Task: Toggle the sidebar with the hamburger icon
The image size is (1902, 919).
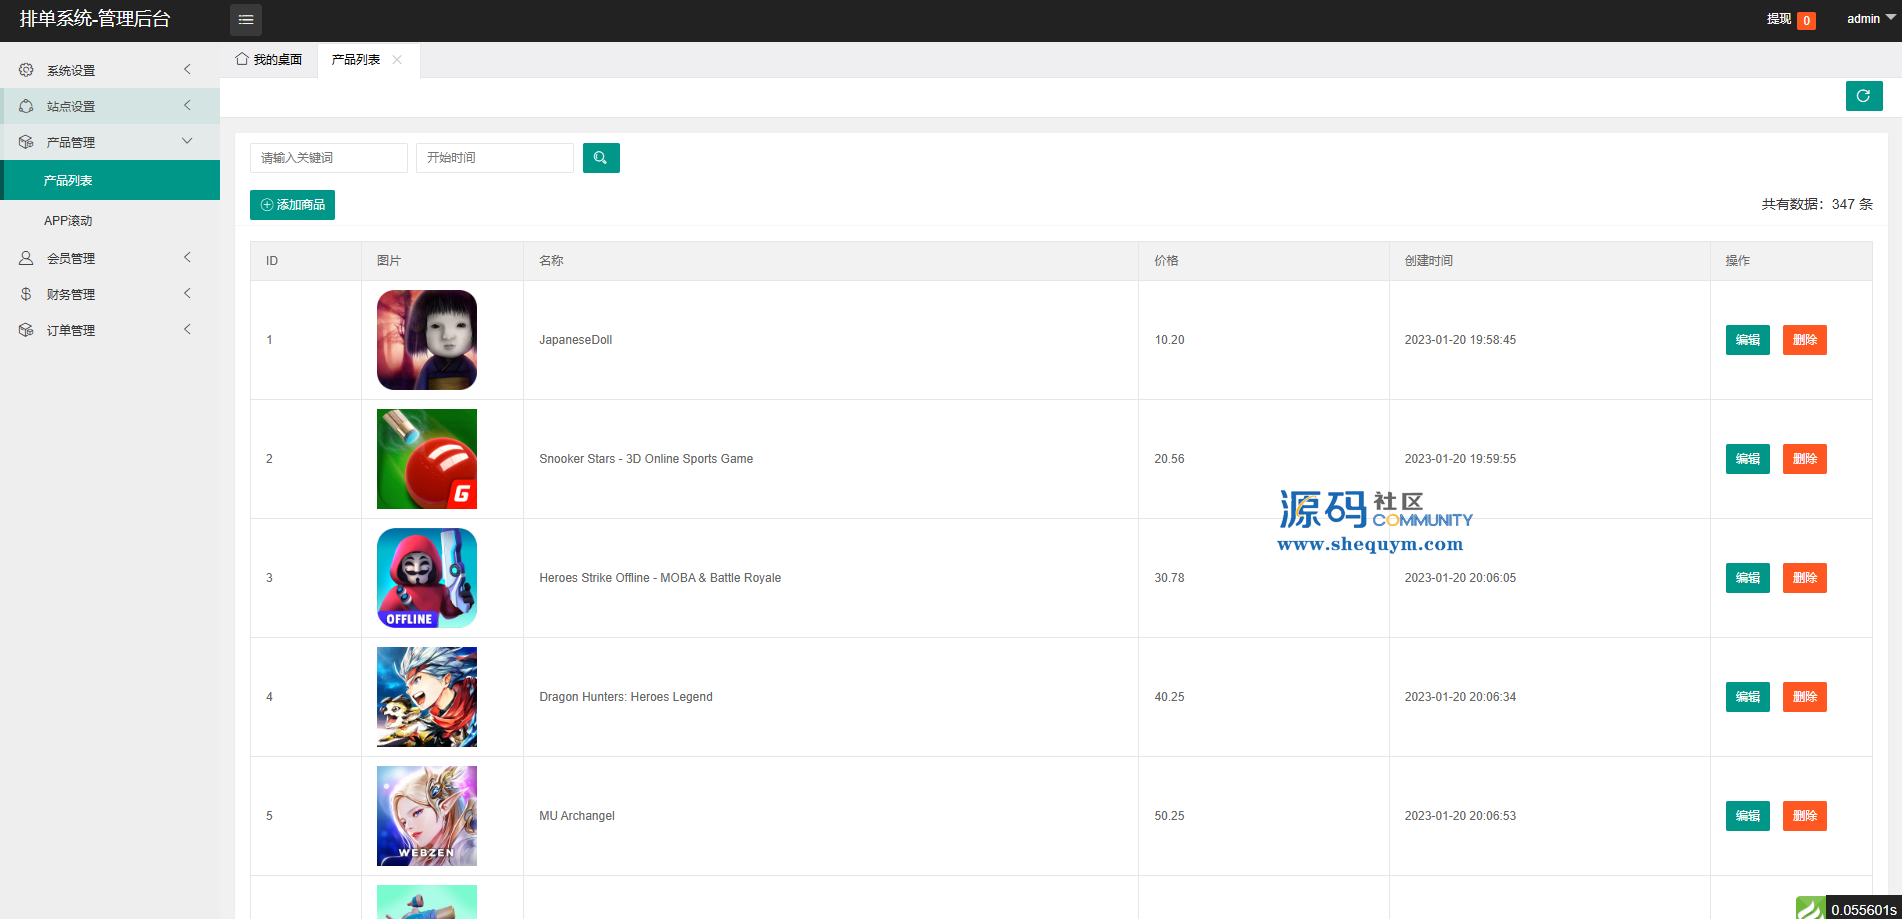Action: coord(245,20)
